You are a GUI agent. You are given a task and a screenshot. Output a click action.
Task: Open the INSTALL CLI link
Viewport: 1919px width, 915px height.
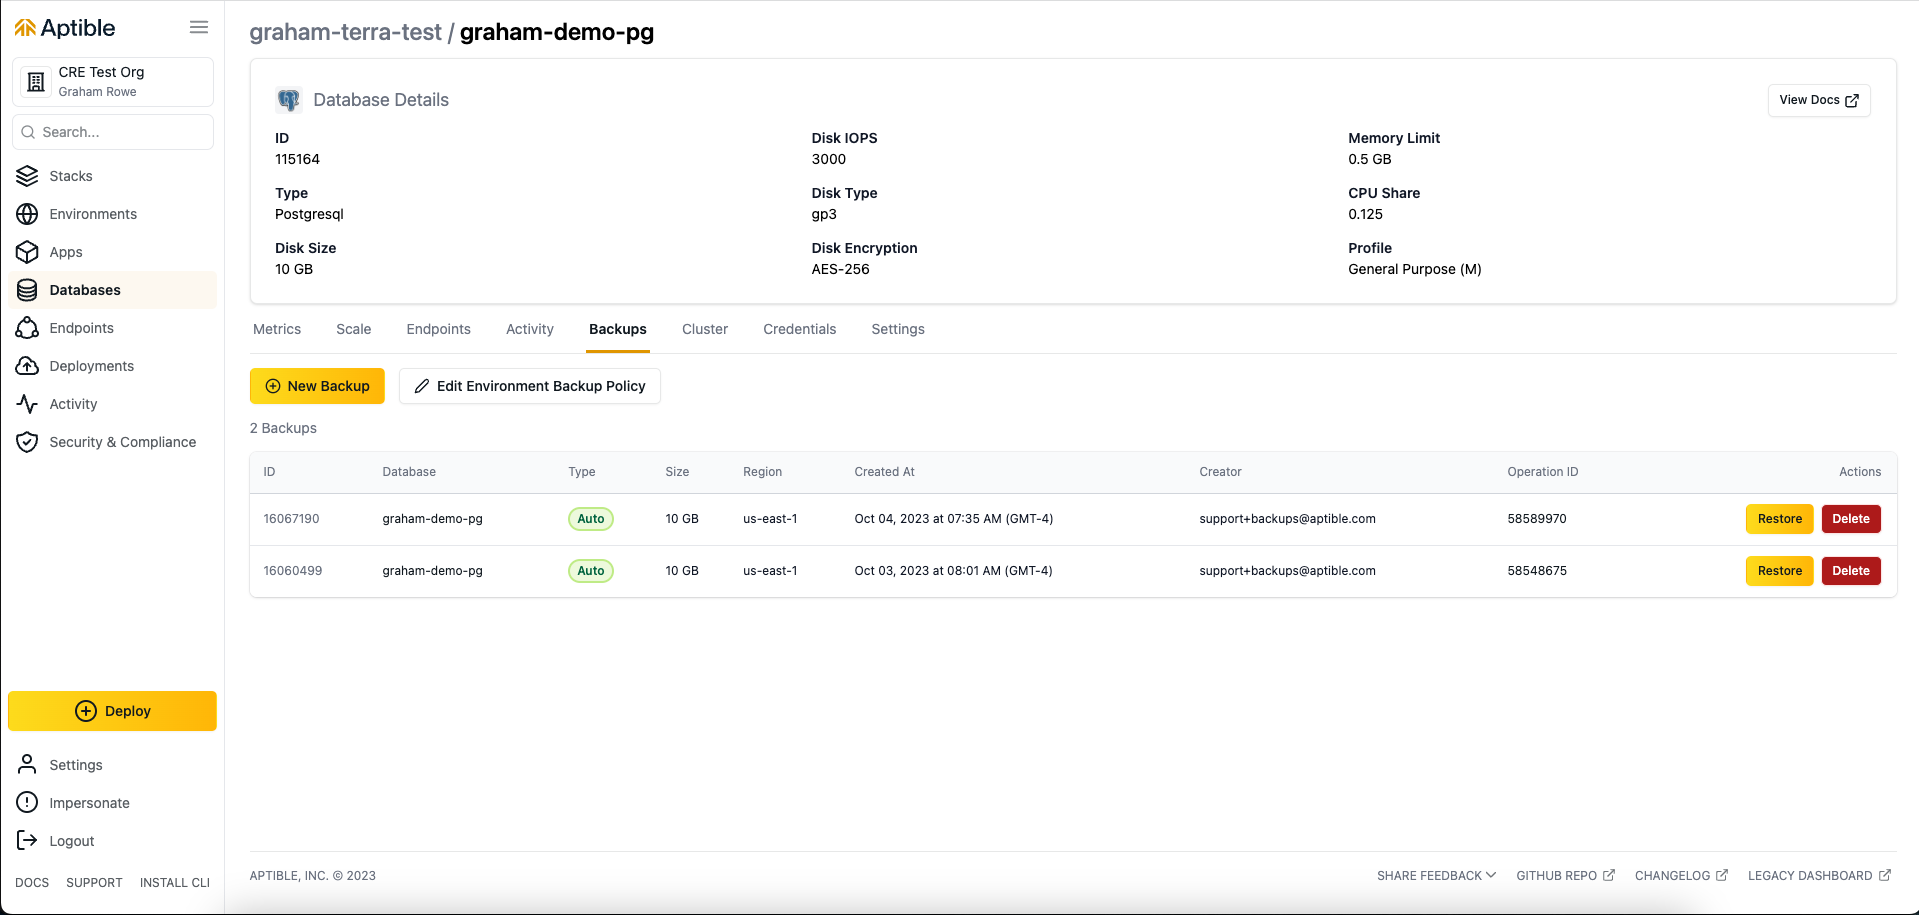click(x=175, y=882)
